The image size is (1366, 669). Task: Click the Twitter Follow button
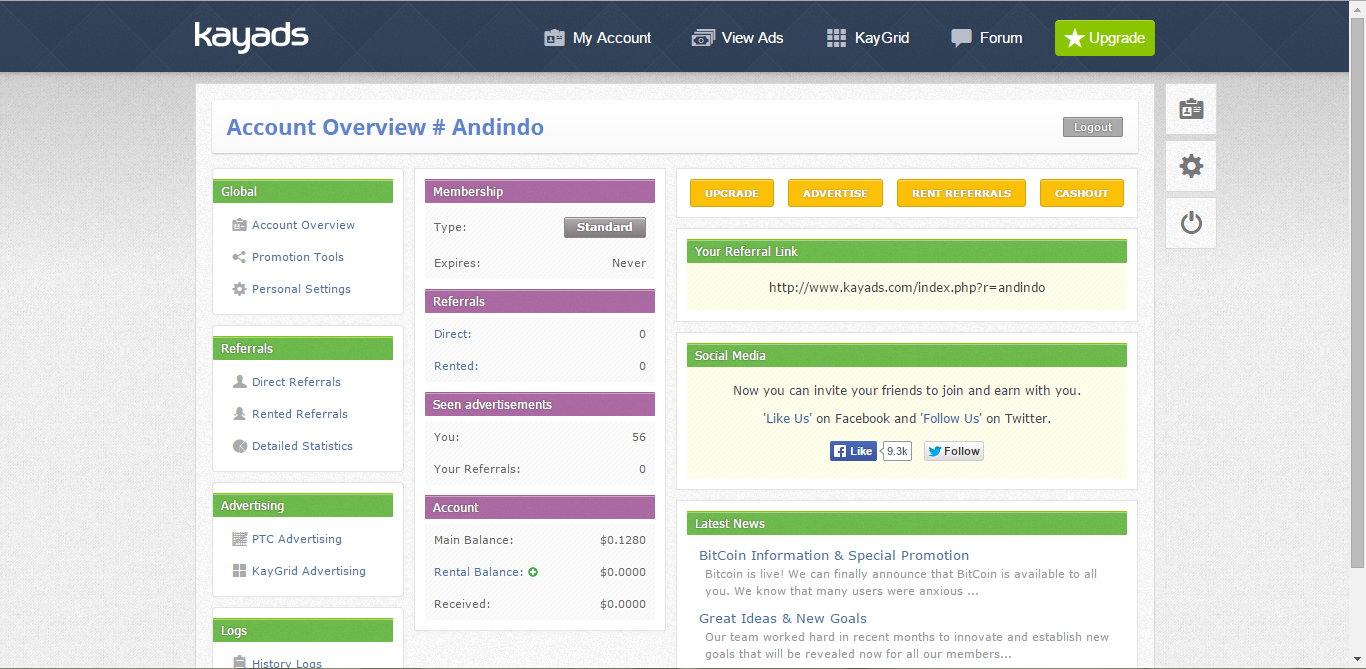click(954, 451)
